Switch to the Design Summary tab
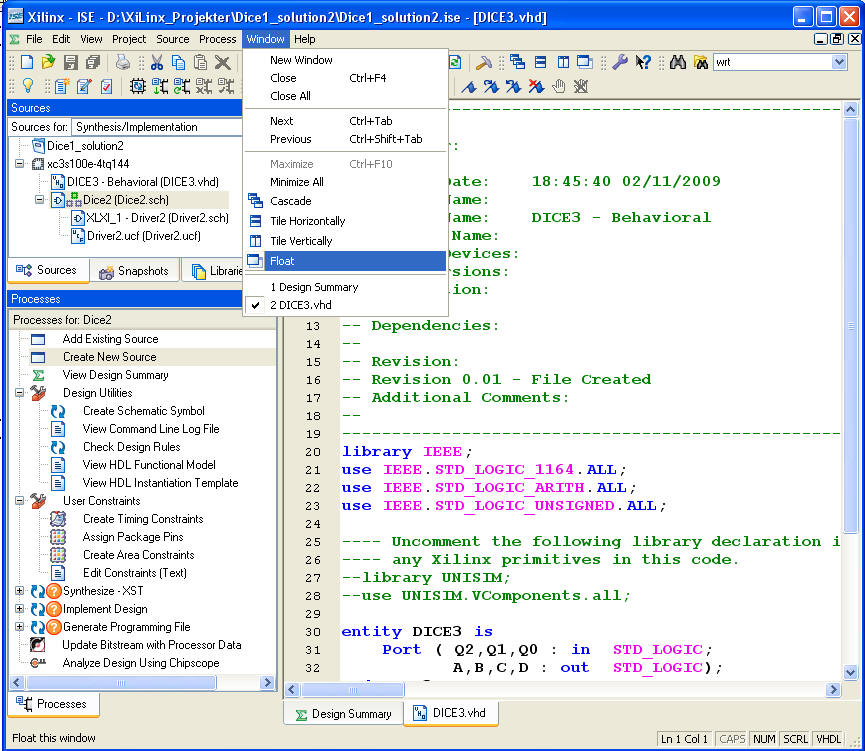This screenshot has width=865, height=751. pyautogui.click(x=343, y=714)
